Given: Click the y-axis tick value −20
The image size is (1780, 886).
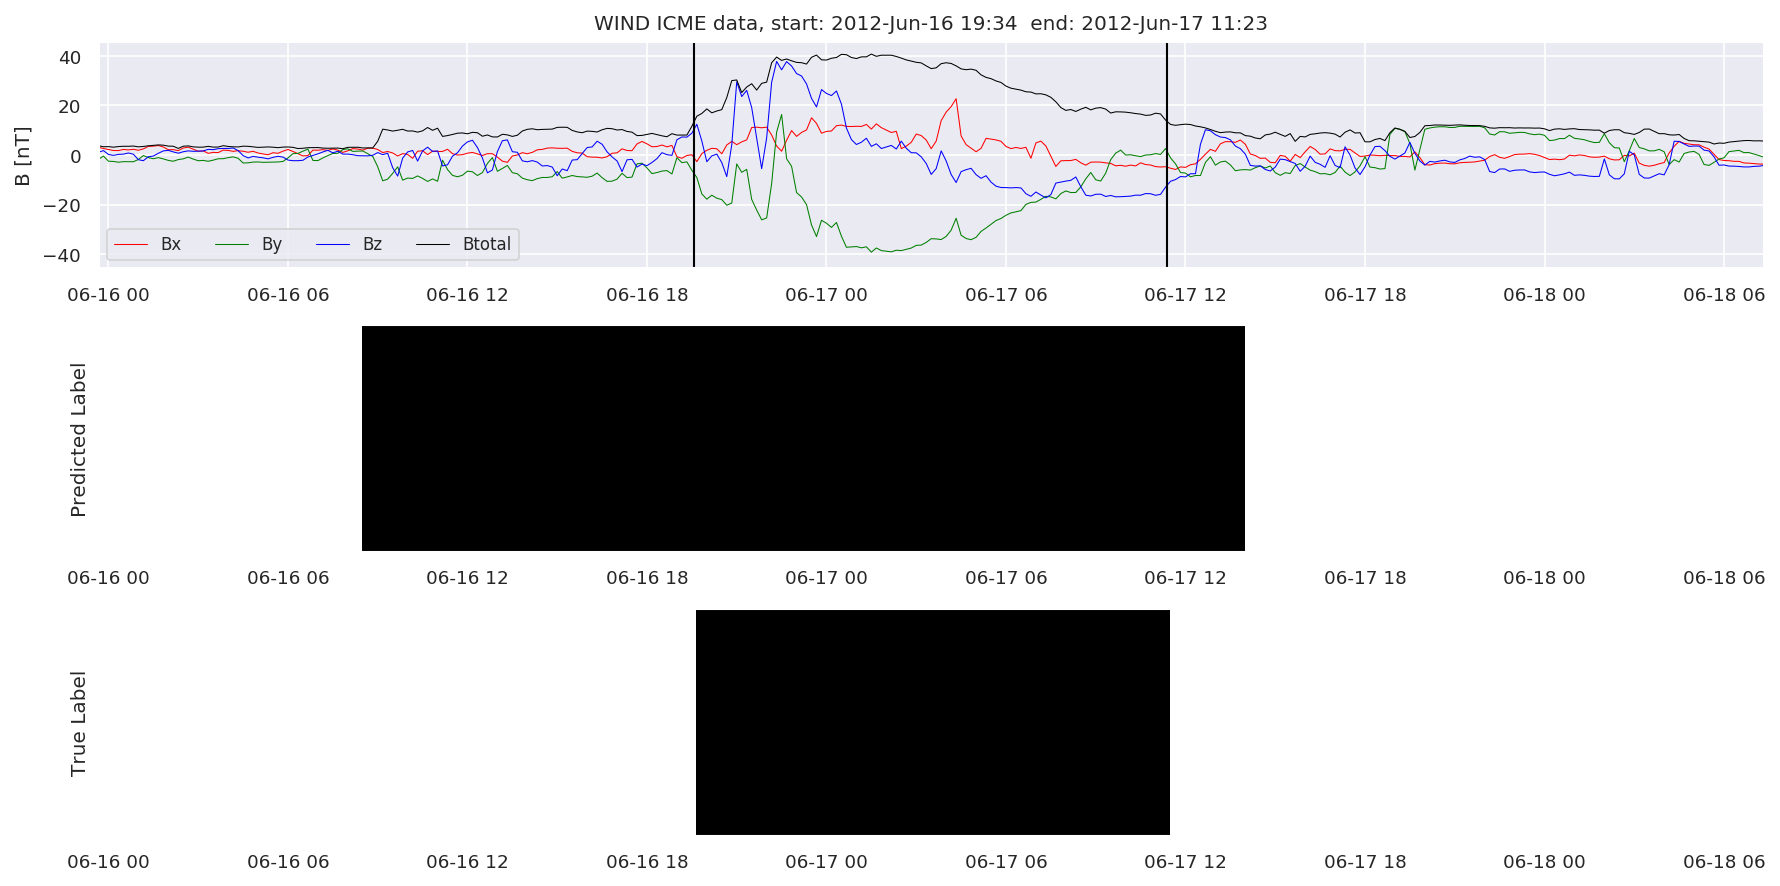Looking at the screenshot, I should point(61,205).
